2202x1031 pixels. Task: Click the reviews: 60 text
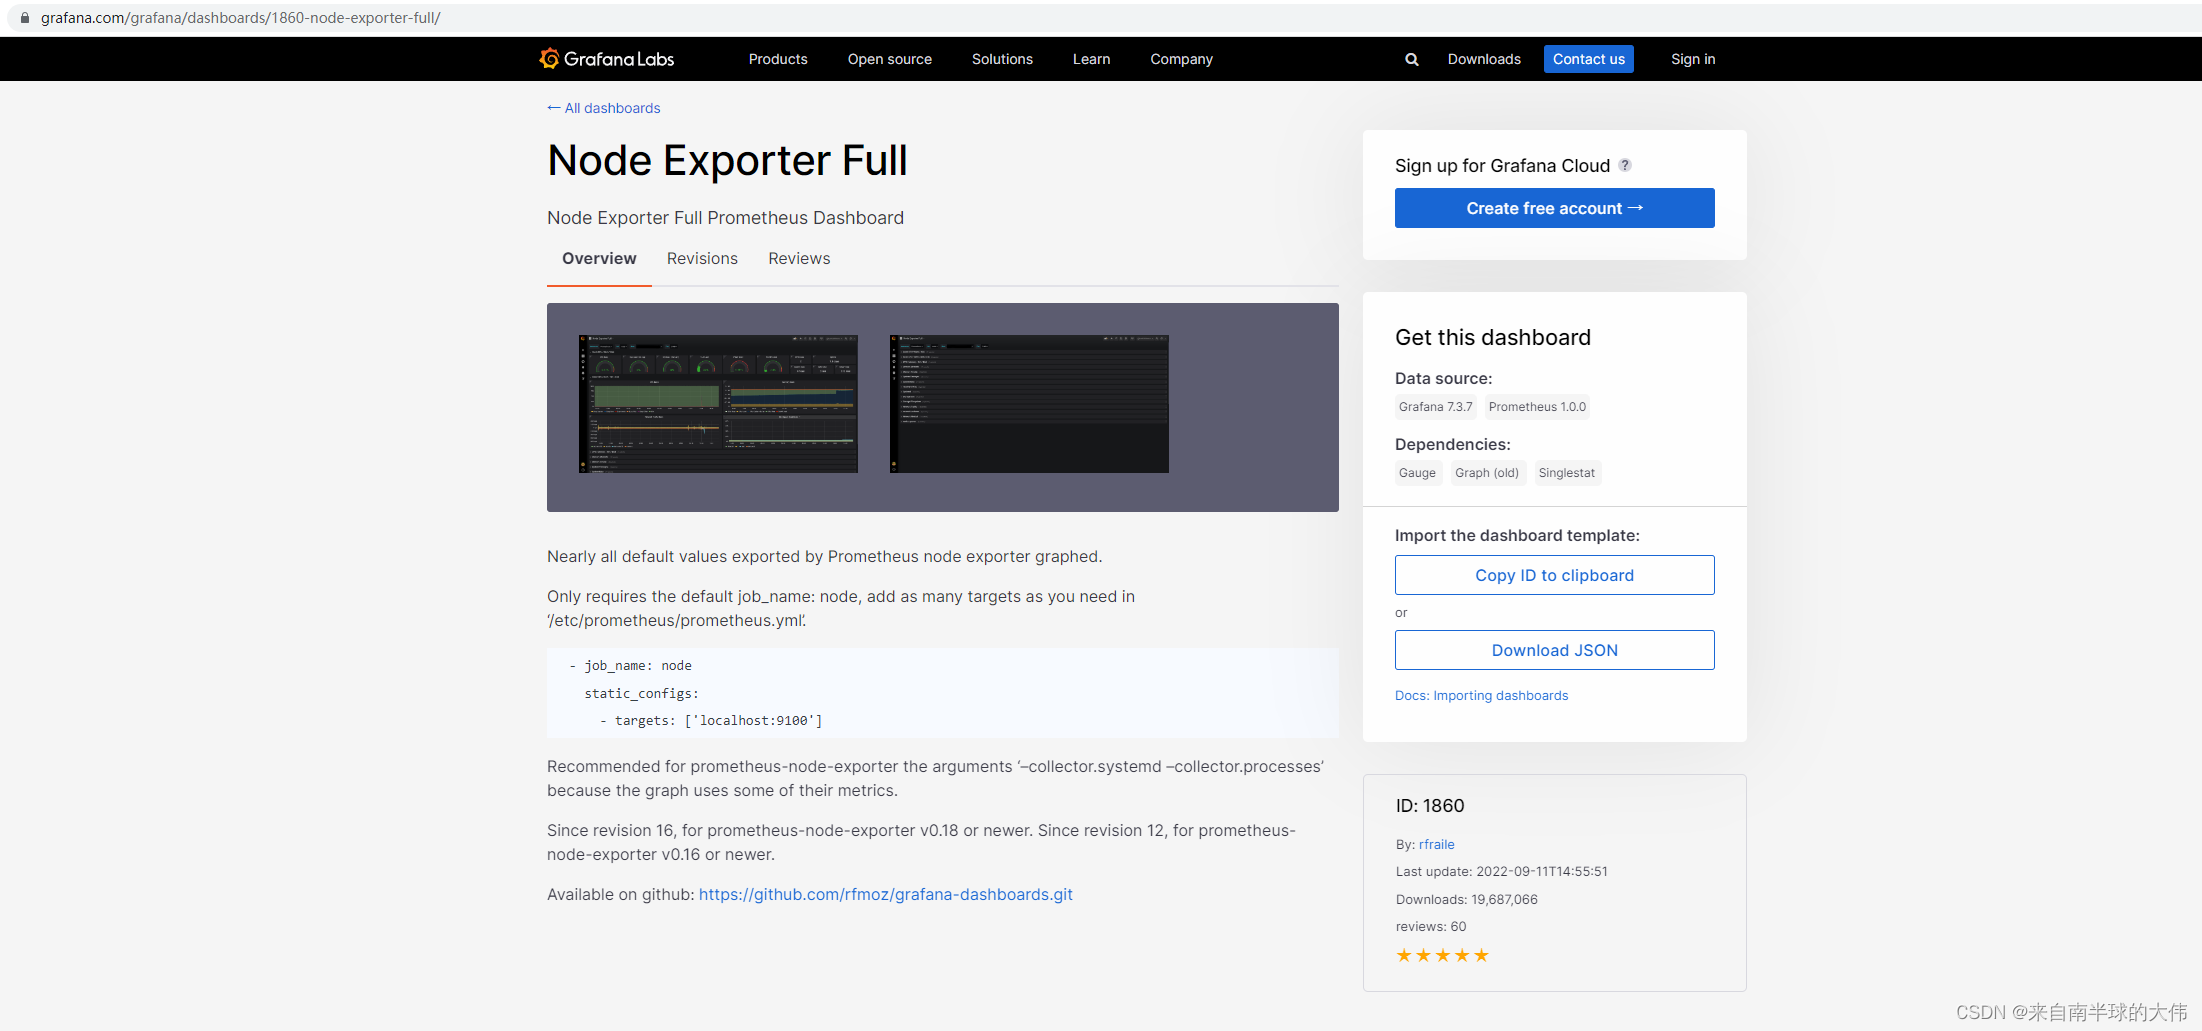point(1431,926)
